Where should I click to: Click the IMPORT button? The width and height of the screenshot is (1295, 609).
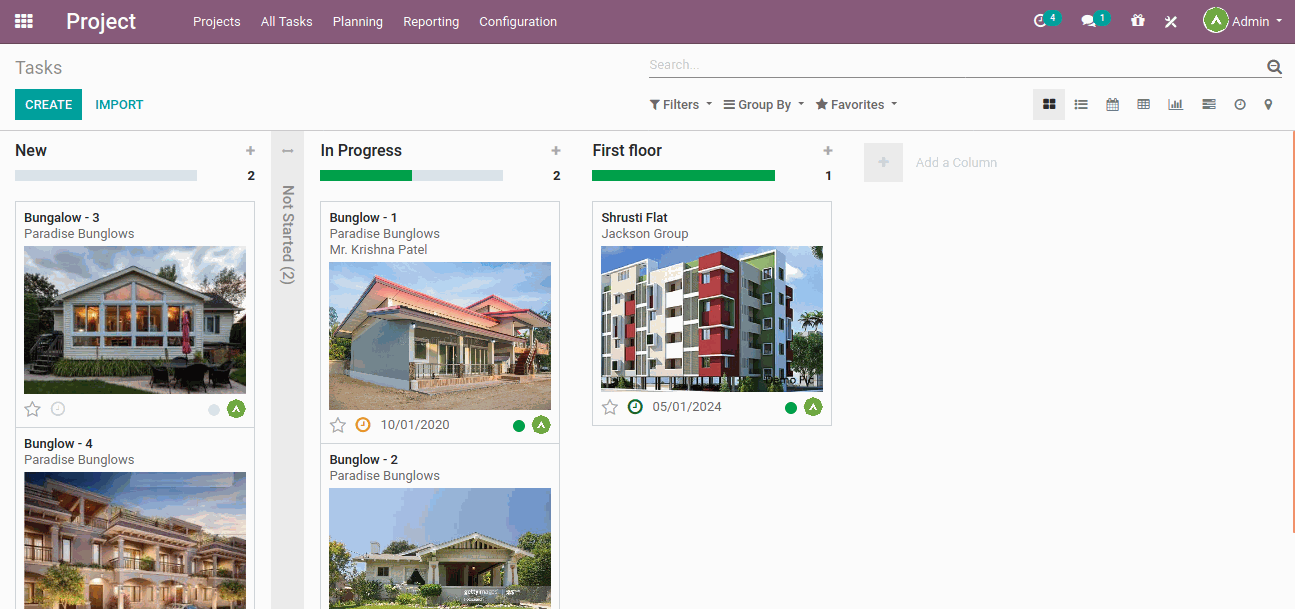[119, 104]
